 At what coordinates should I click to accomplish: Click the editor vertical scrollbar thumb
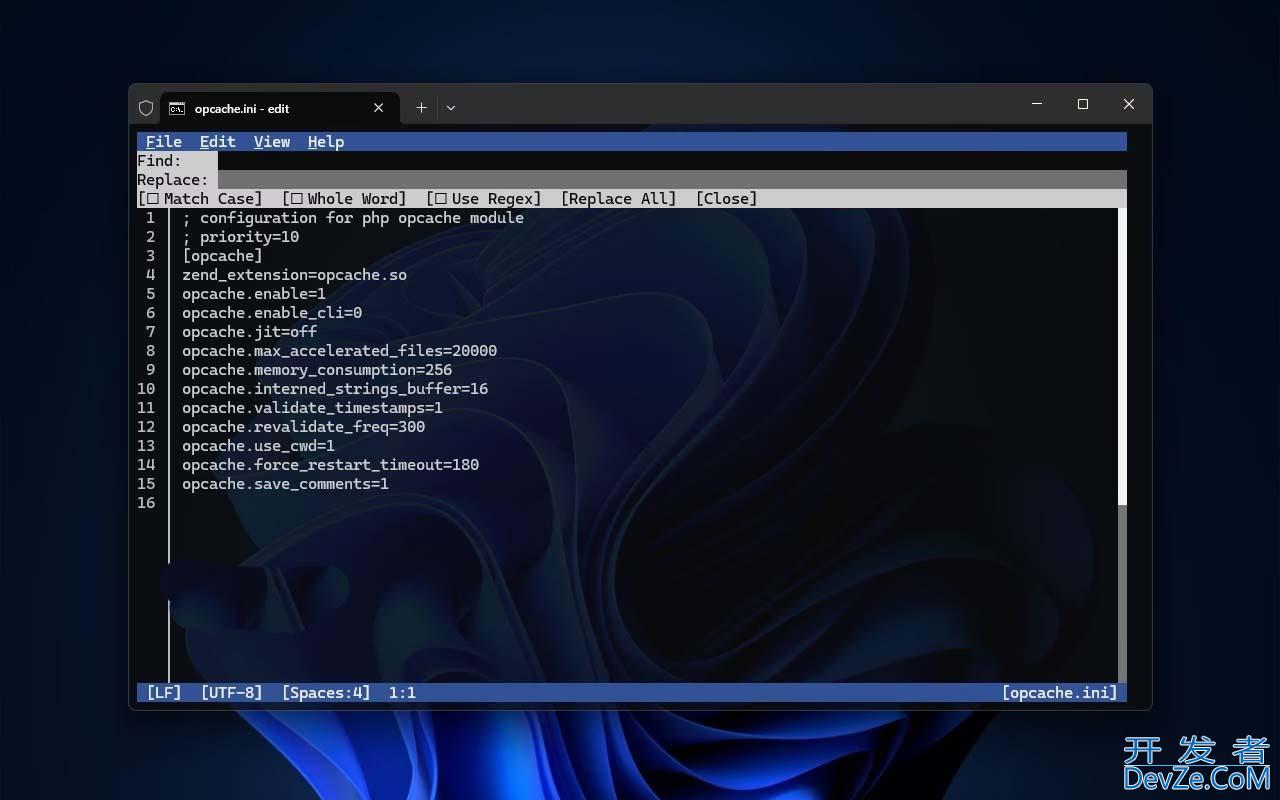1122,356
